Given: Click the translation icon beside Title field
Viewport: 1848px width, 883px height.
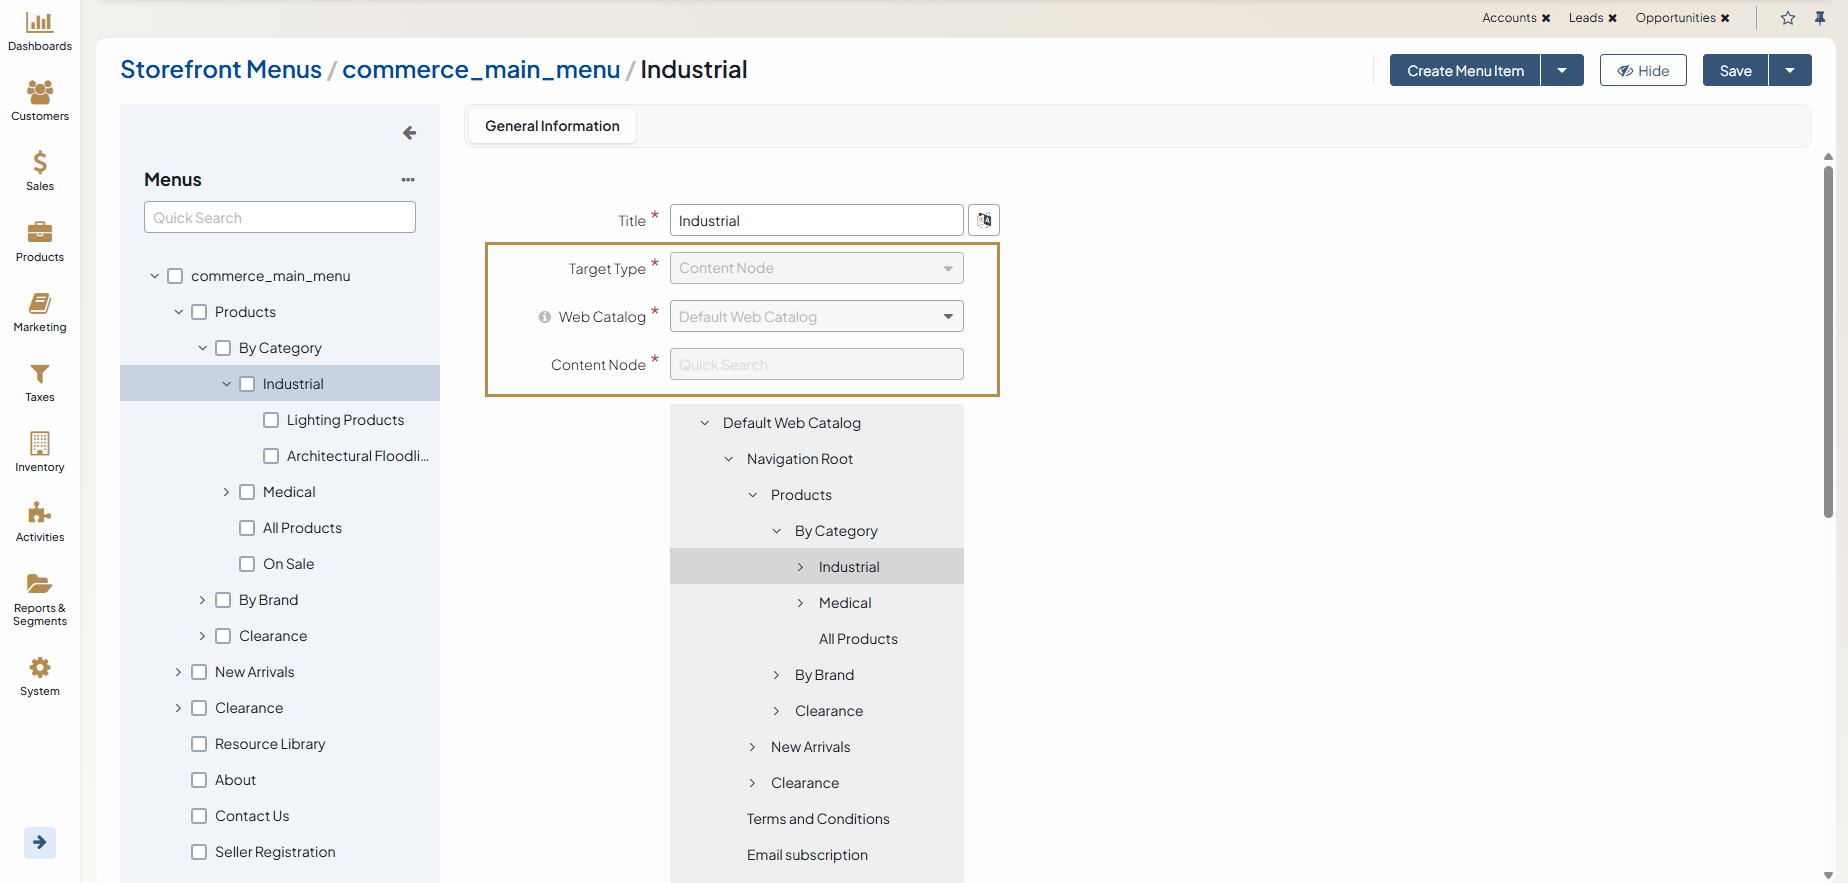Looking at the screenshot, I should click(x=984, y=220).
